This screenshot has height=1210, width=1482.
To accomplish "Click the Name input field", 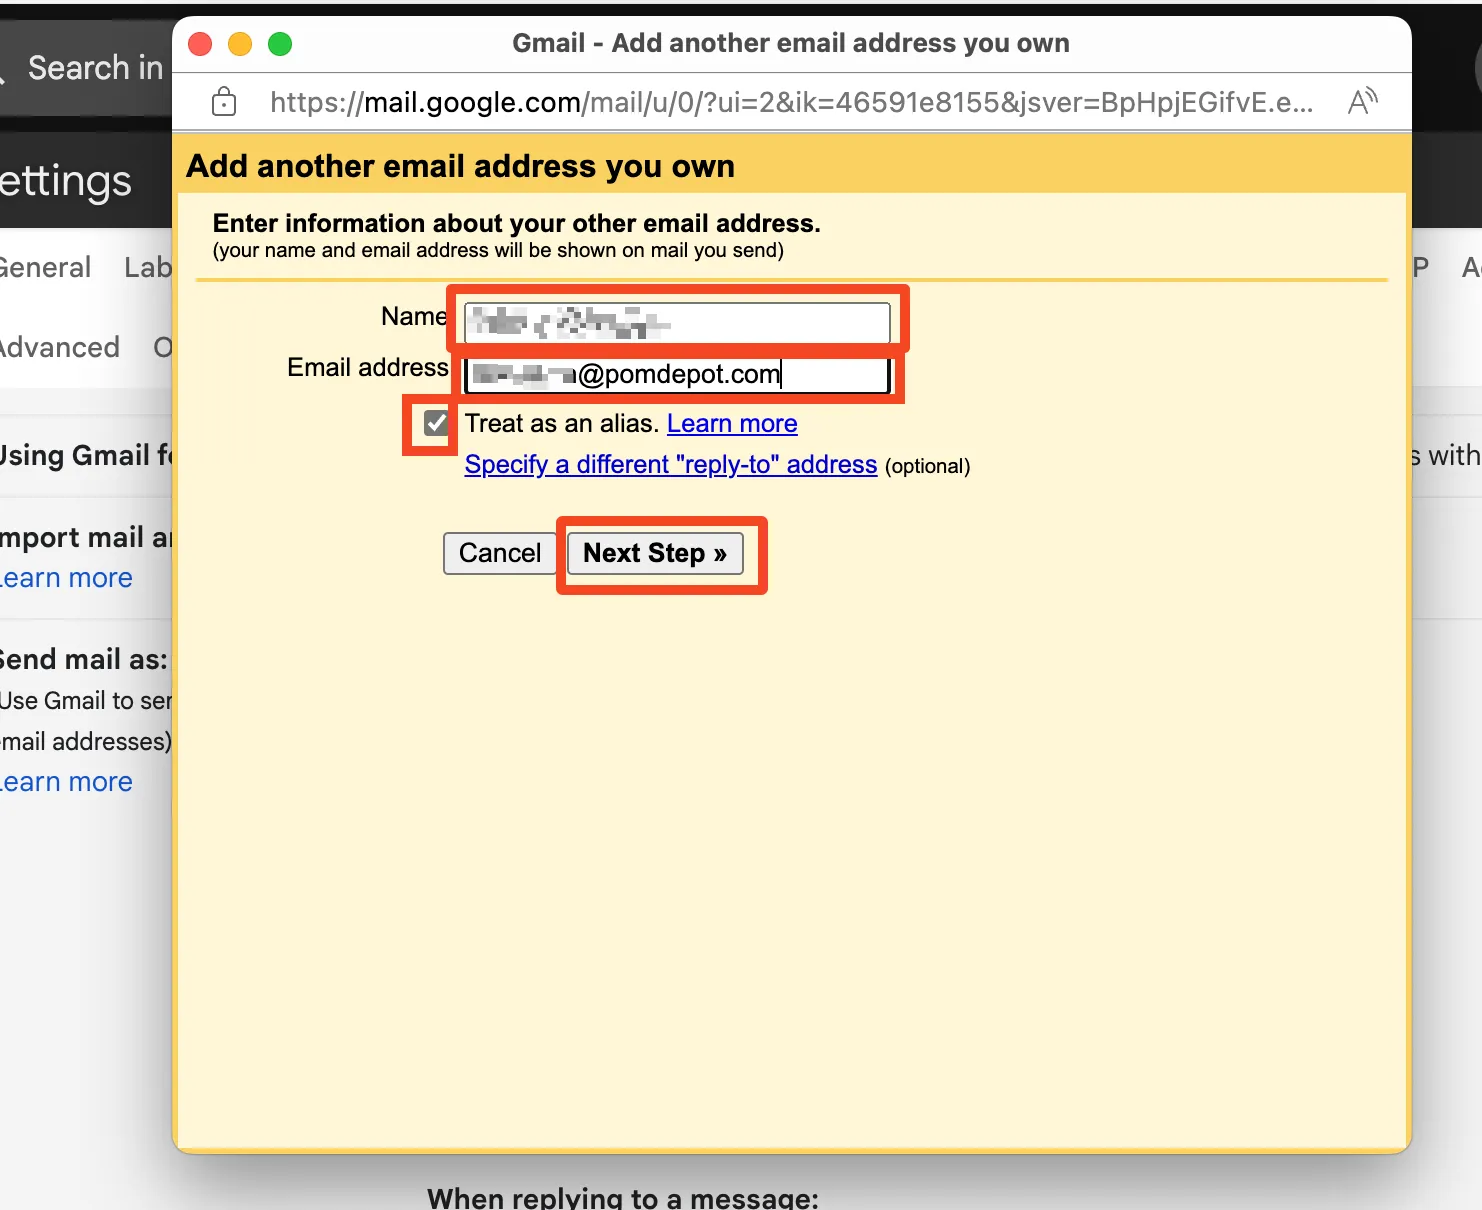I will [x=677, y=322].
